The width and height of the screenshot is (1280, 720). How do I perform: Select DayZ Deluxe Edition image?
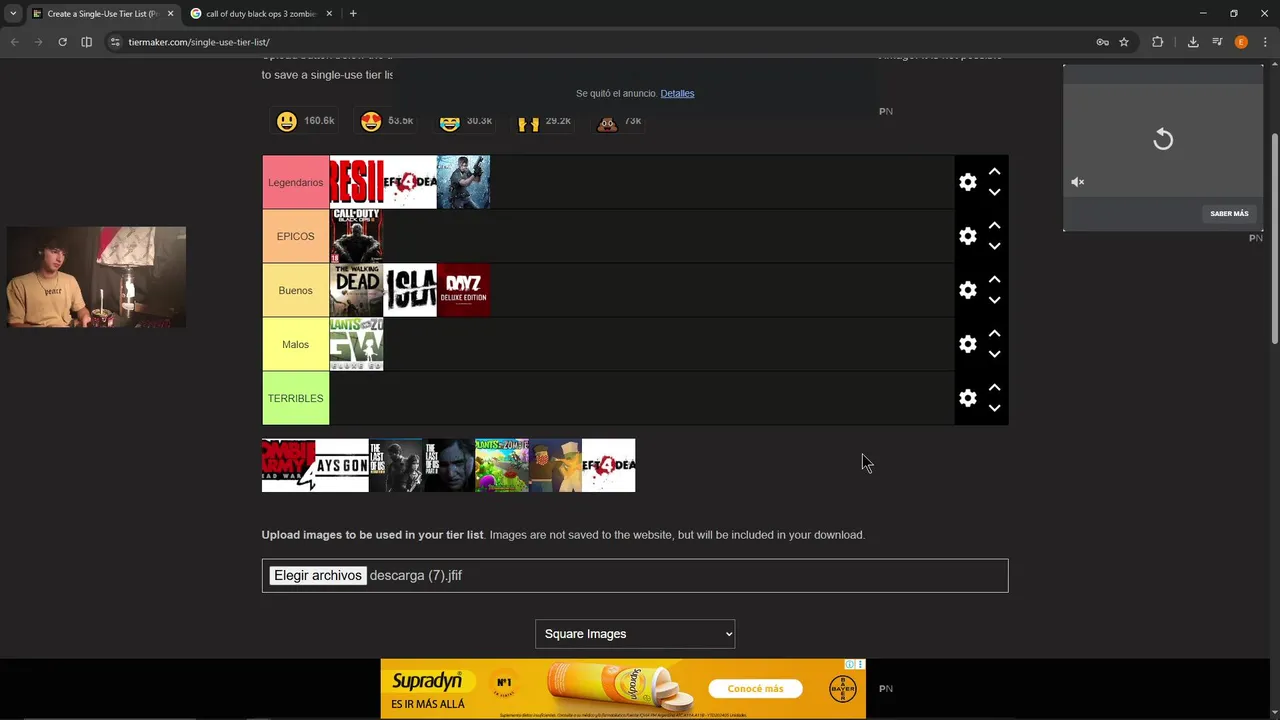pos(463,290)
